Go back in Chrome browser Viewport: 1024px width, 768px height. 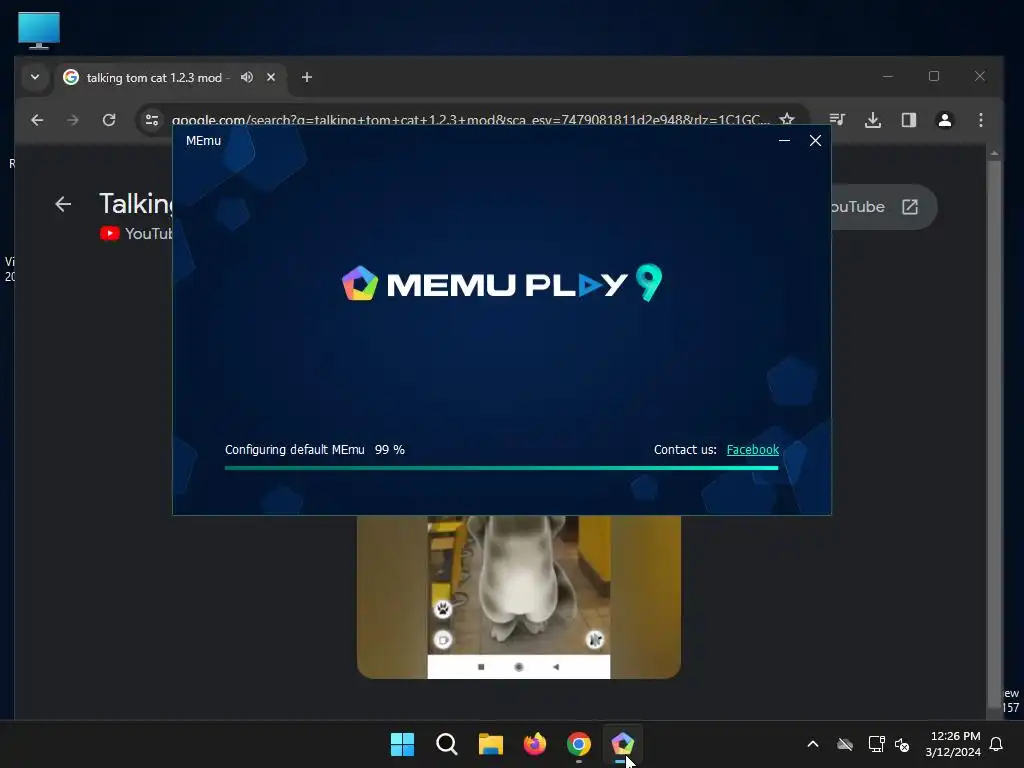point(37,120)
